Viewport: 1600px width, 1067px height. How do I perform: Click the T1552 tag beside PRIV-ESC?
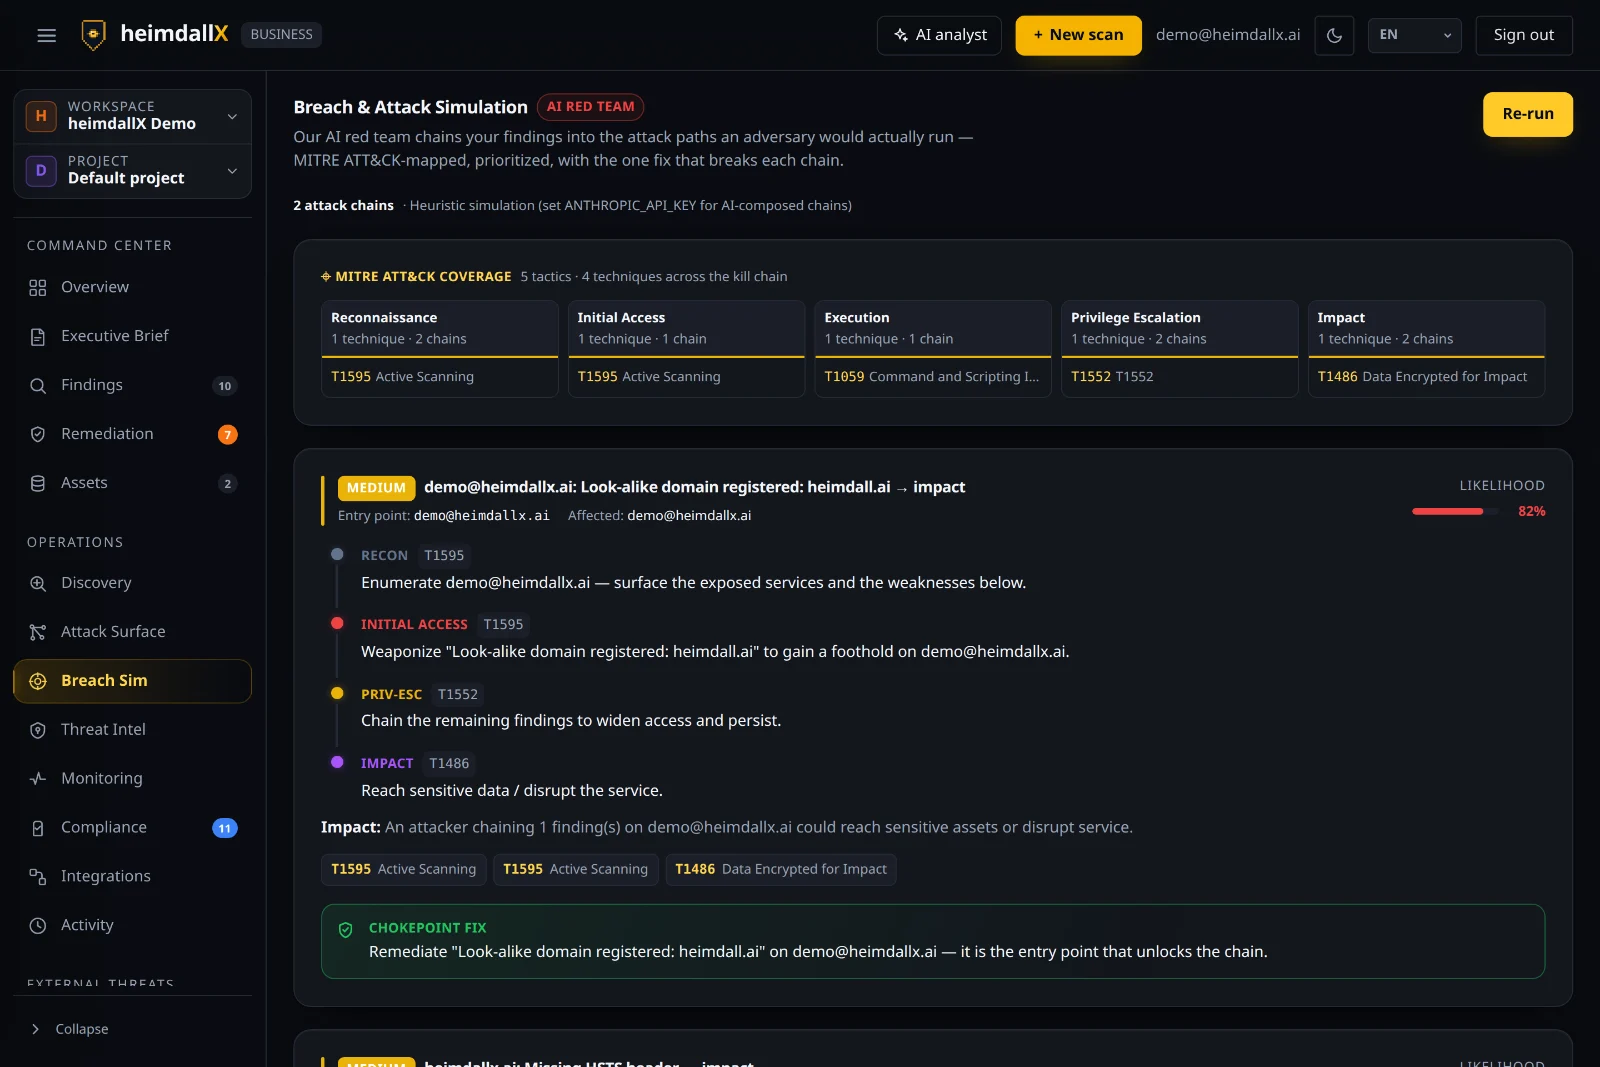458,694
